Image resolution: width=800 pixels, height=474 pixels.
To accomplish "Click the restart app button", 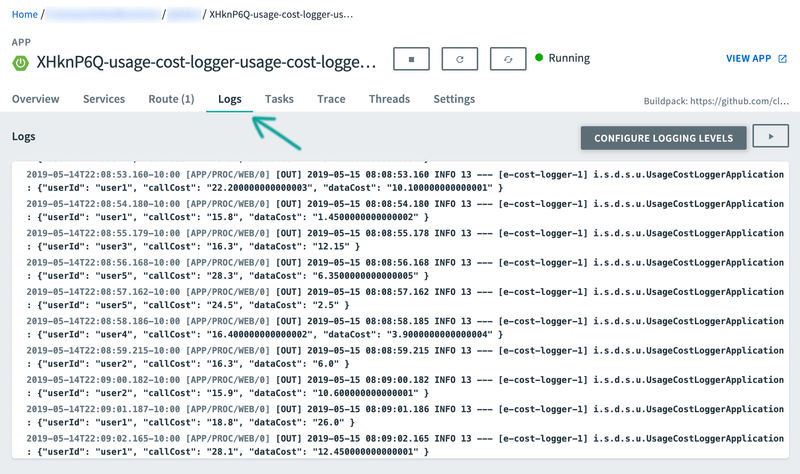I will click(x=460, y=59).
